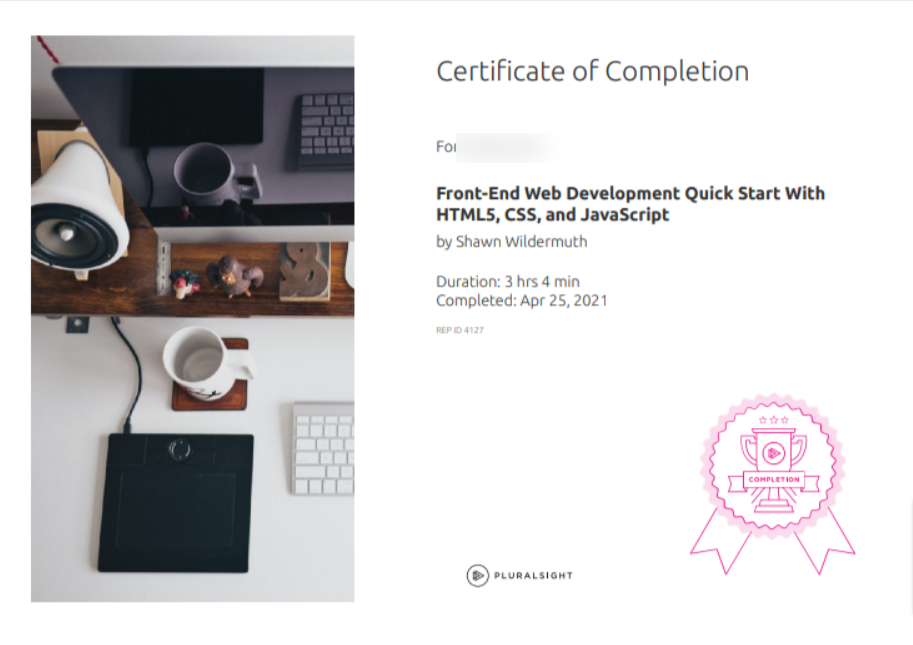Click the 'Certificate of Completion' heading
The image size is (913, 645).
593,72
